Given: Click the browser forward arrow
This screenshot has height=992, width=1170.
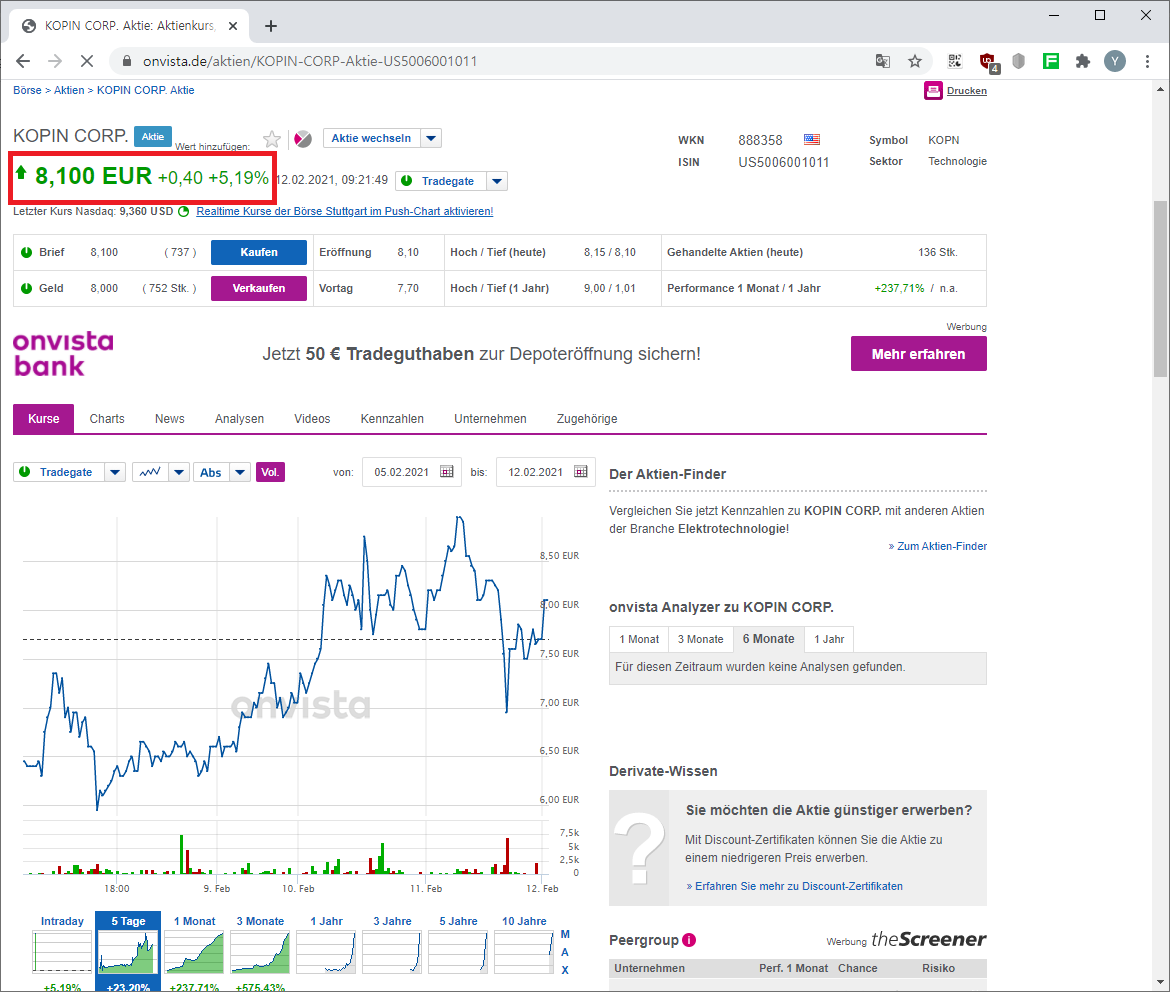Looking at the screenshot, I should point(54,61).
